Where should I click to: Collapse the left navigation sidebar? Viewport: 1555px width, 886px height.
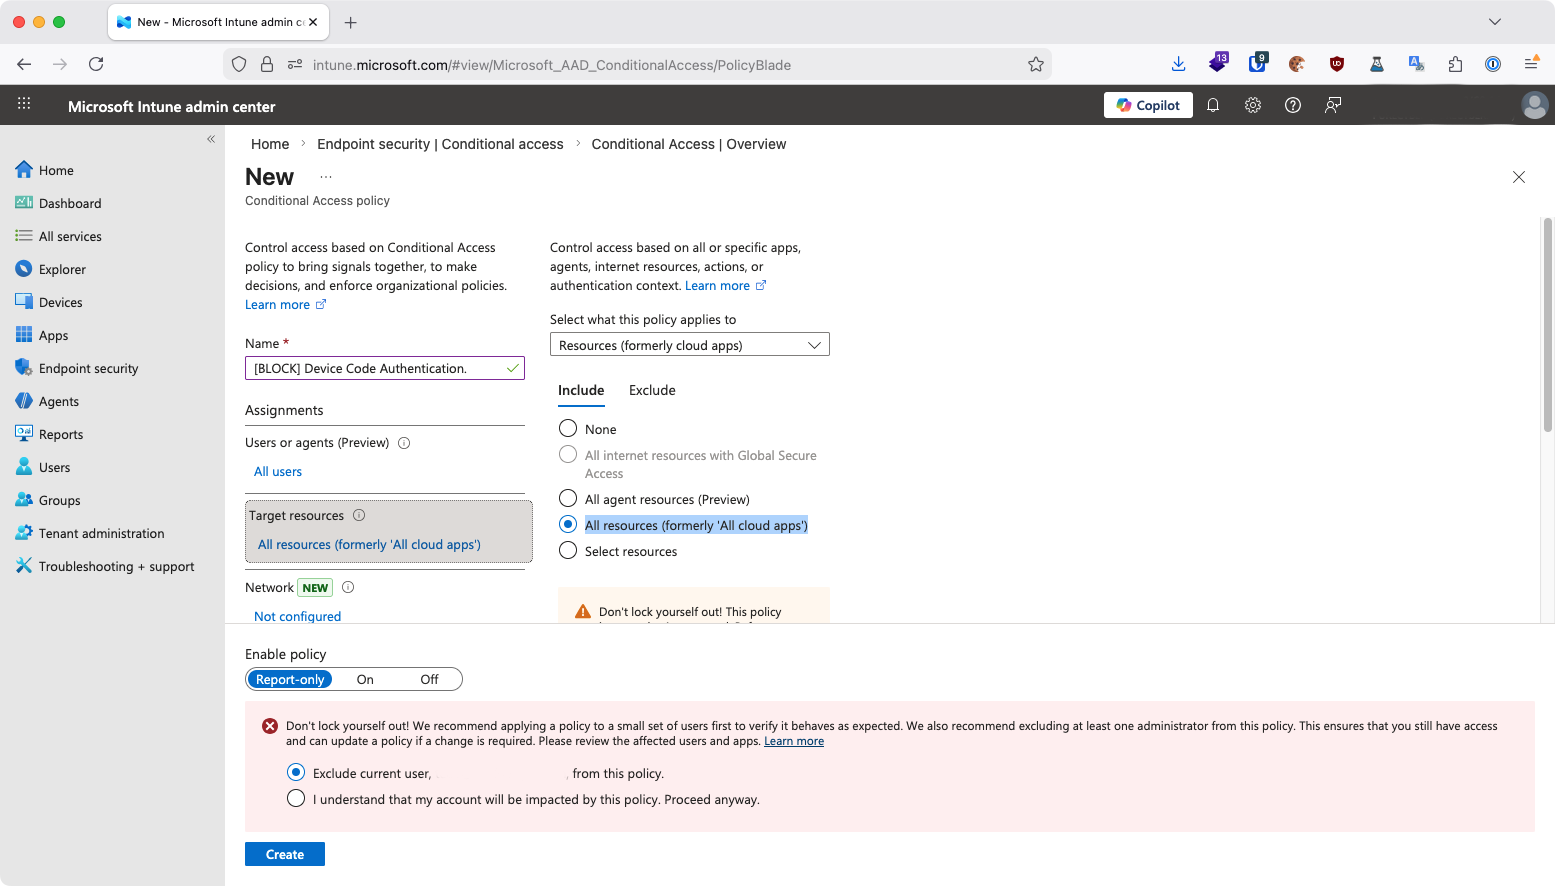coord(211,139)
